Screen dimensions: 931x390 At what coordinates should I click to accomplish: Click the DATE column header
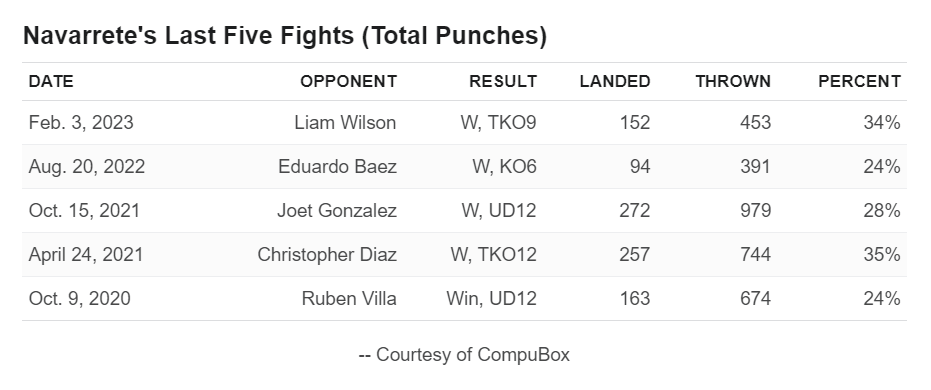coord(51,81)
